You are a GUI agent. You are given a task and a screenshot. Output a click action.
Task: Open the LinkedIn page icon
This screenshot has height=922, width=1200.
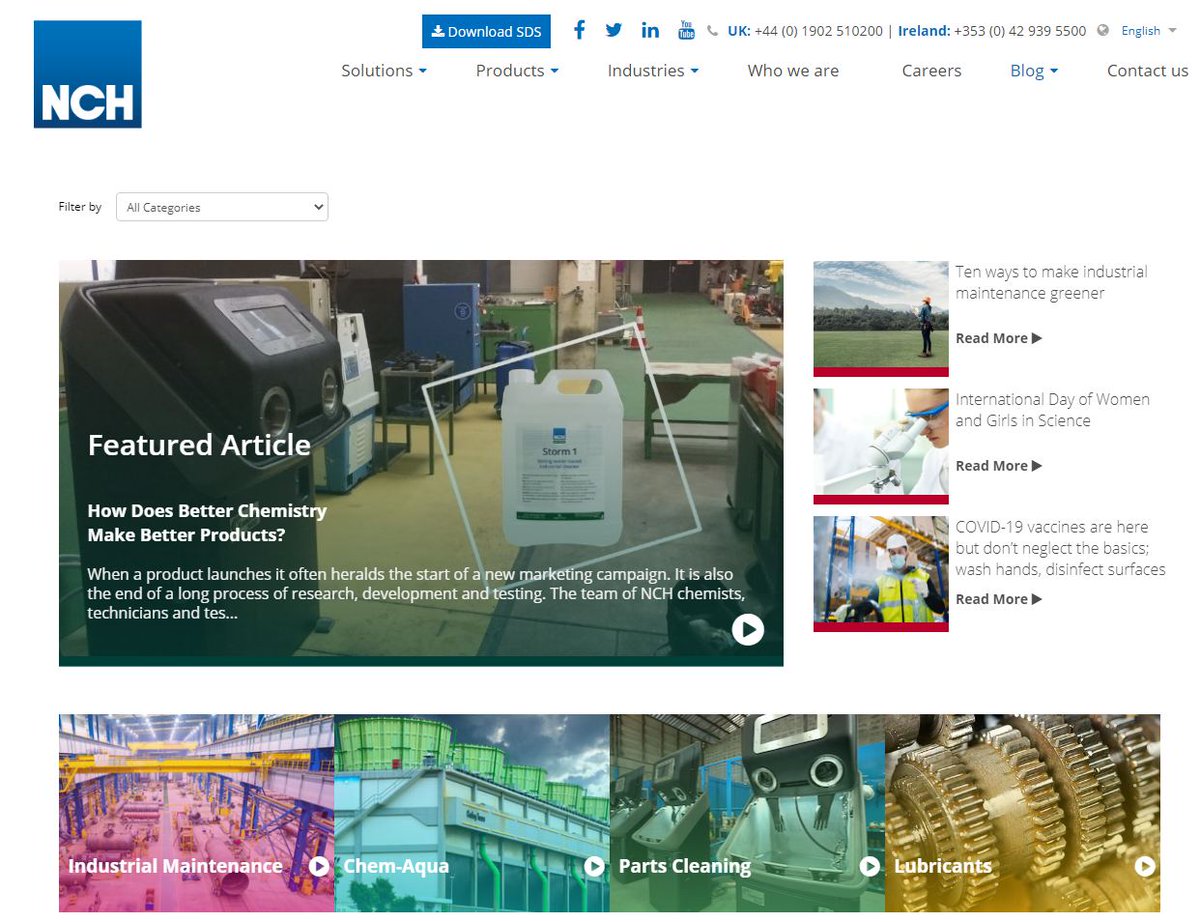650,30
